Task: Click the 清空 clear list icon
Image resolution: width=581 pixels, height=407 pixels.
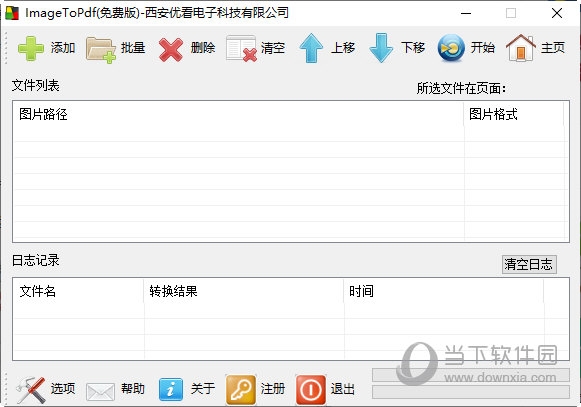Action: (x=241, y=48)
